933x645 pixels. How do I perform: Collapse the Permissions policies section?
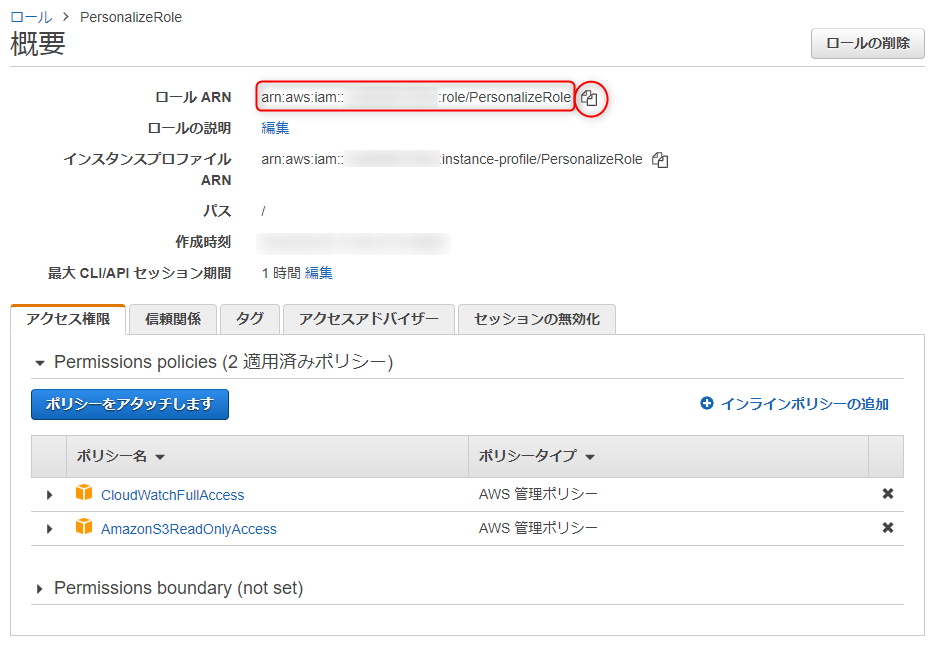40,363
